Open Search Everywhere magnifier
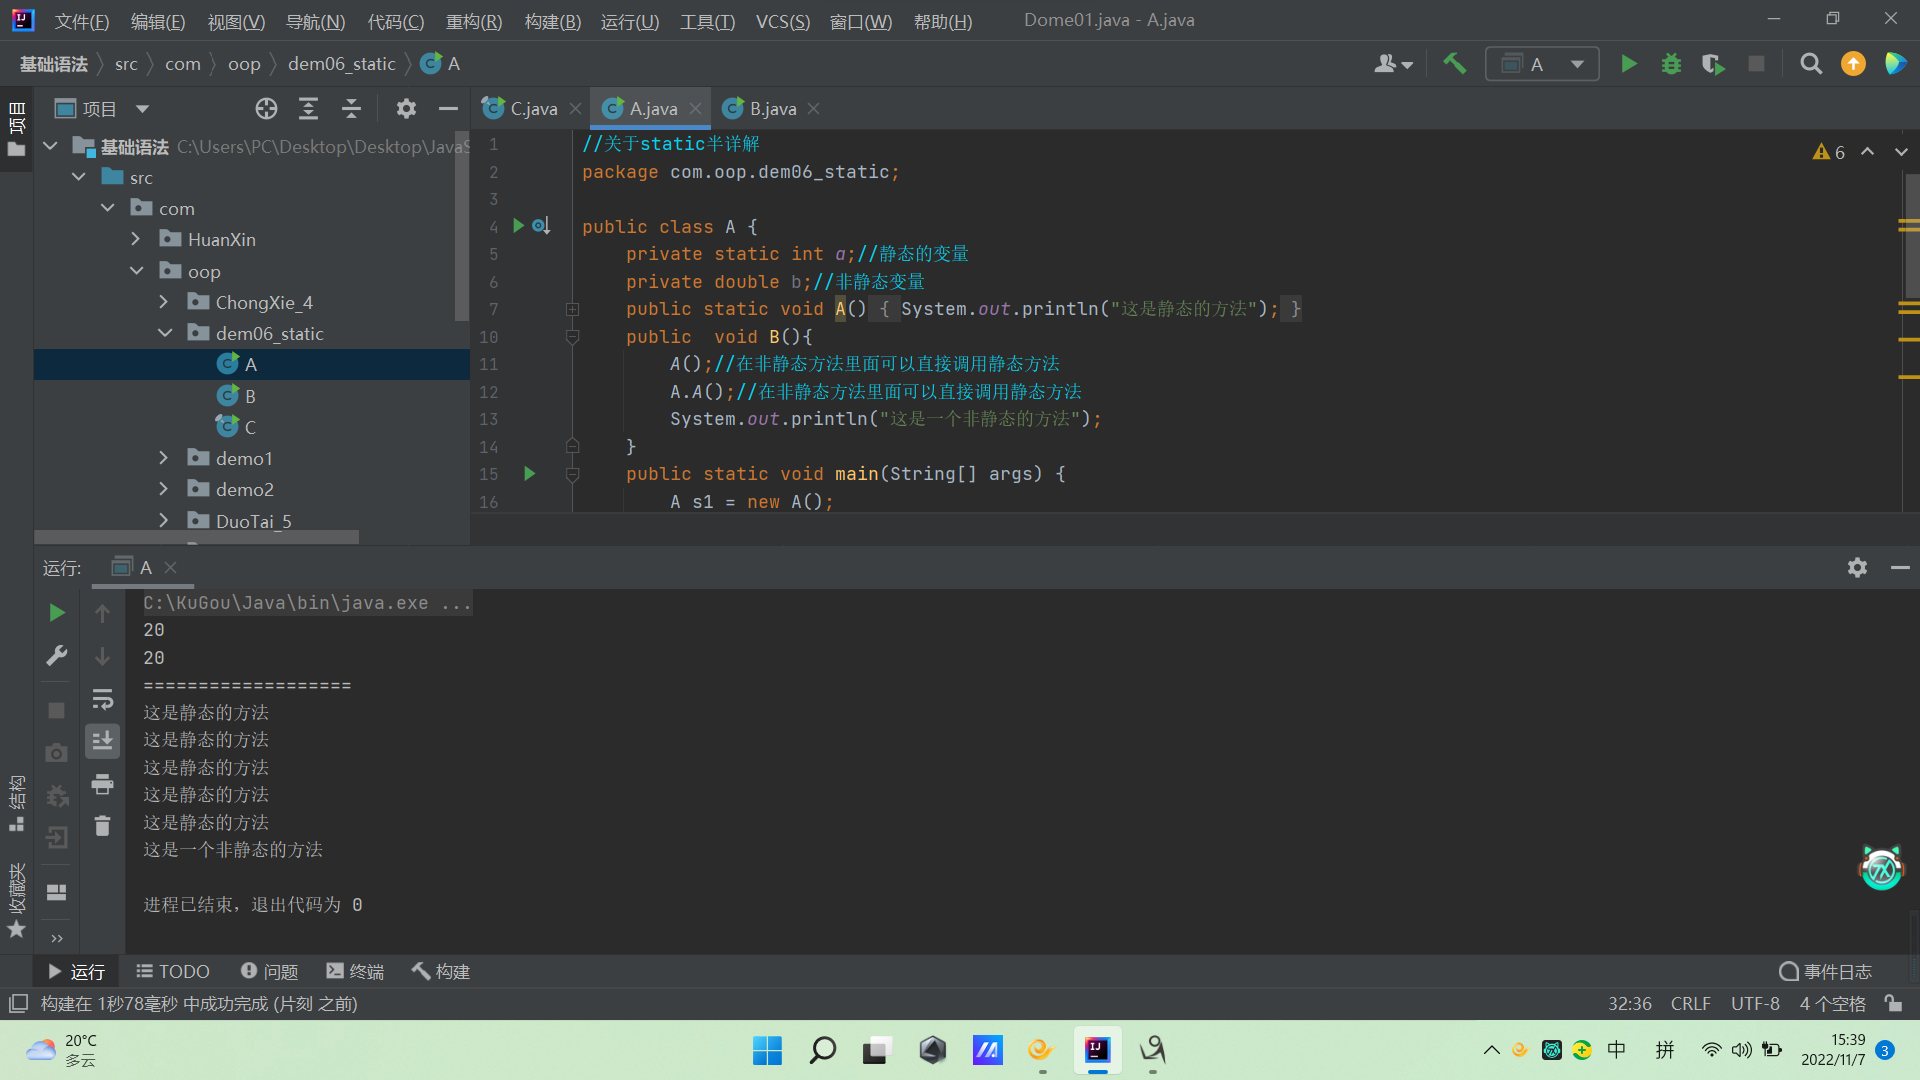Screen dimensions: 1920x1080 [1810, 64]
